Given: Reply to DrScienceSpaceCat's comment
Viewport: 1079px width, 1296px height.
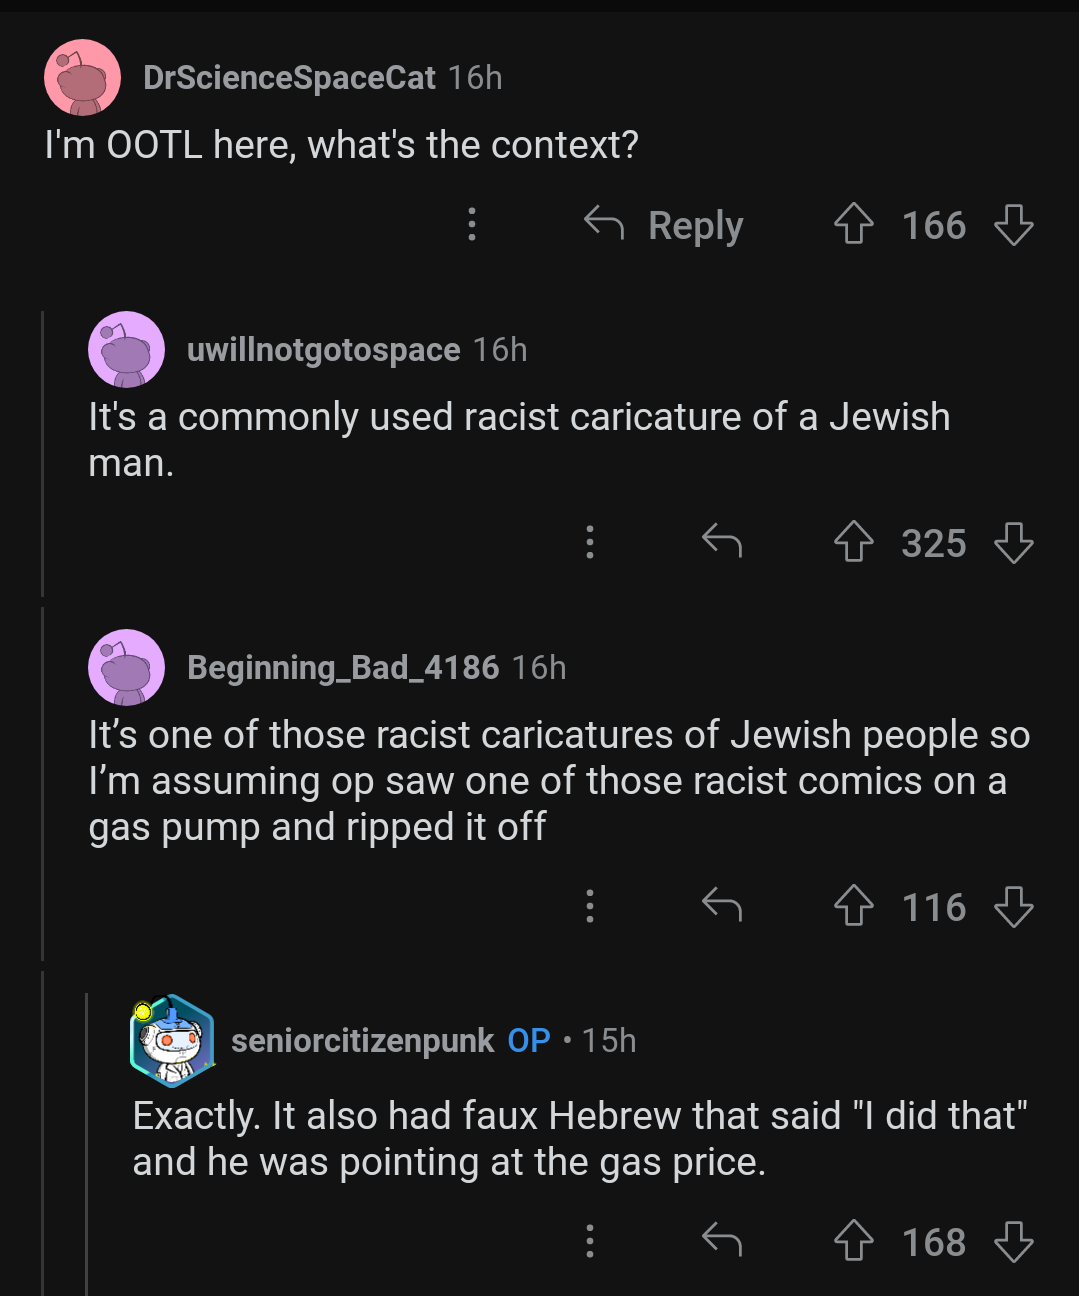Looking at the screenshot, I should [x=664, y=224].
